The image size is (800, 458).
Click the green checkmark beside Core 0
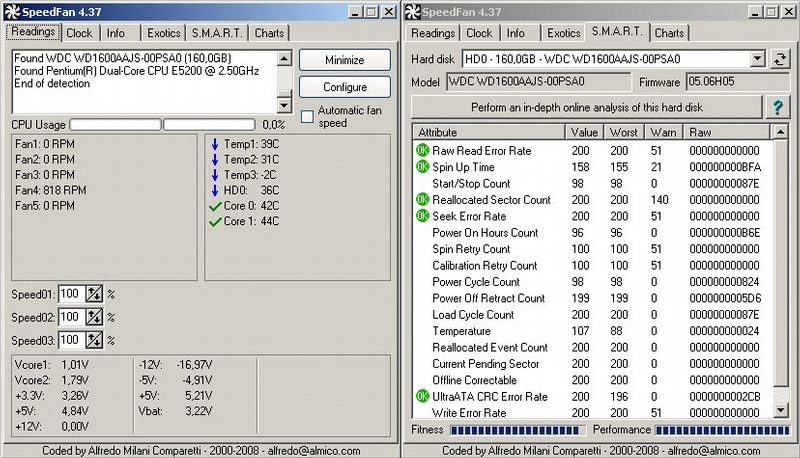tap(215, 206)
